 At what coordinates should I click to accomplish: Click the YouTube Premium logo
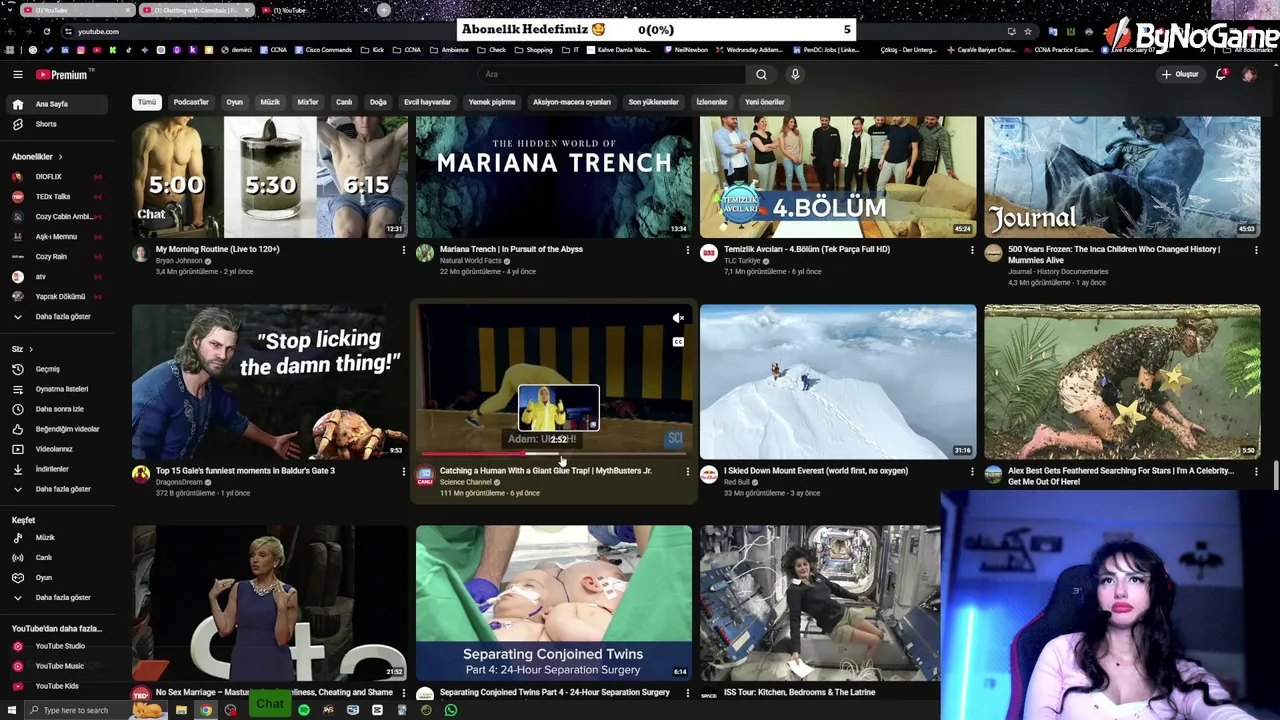pos(63,74)
